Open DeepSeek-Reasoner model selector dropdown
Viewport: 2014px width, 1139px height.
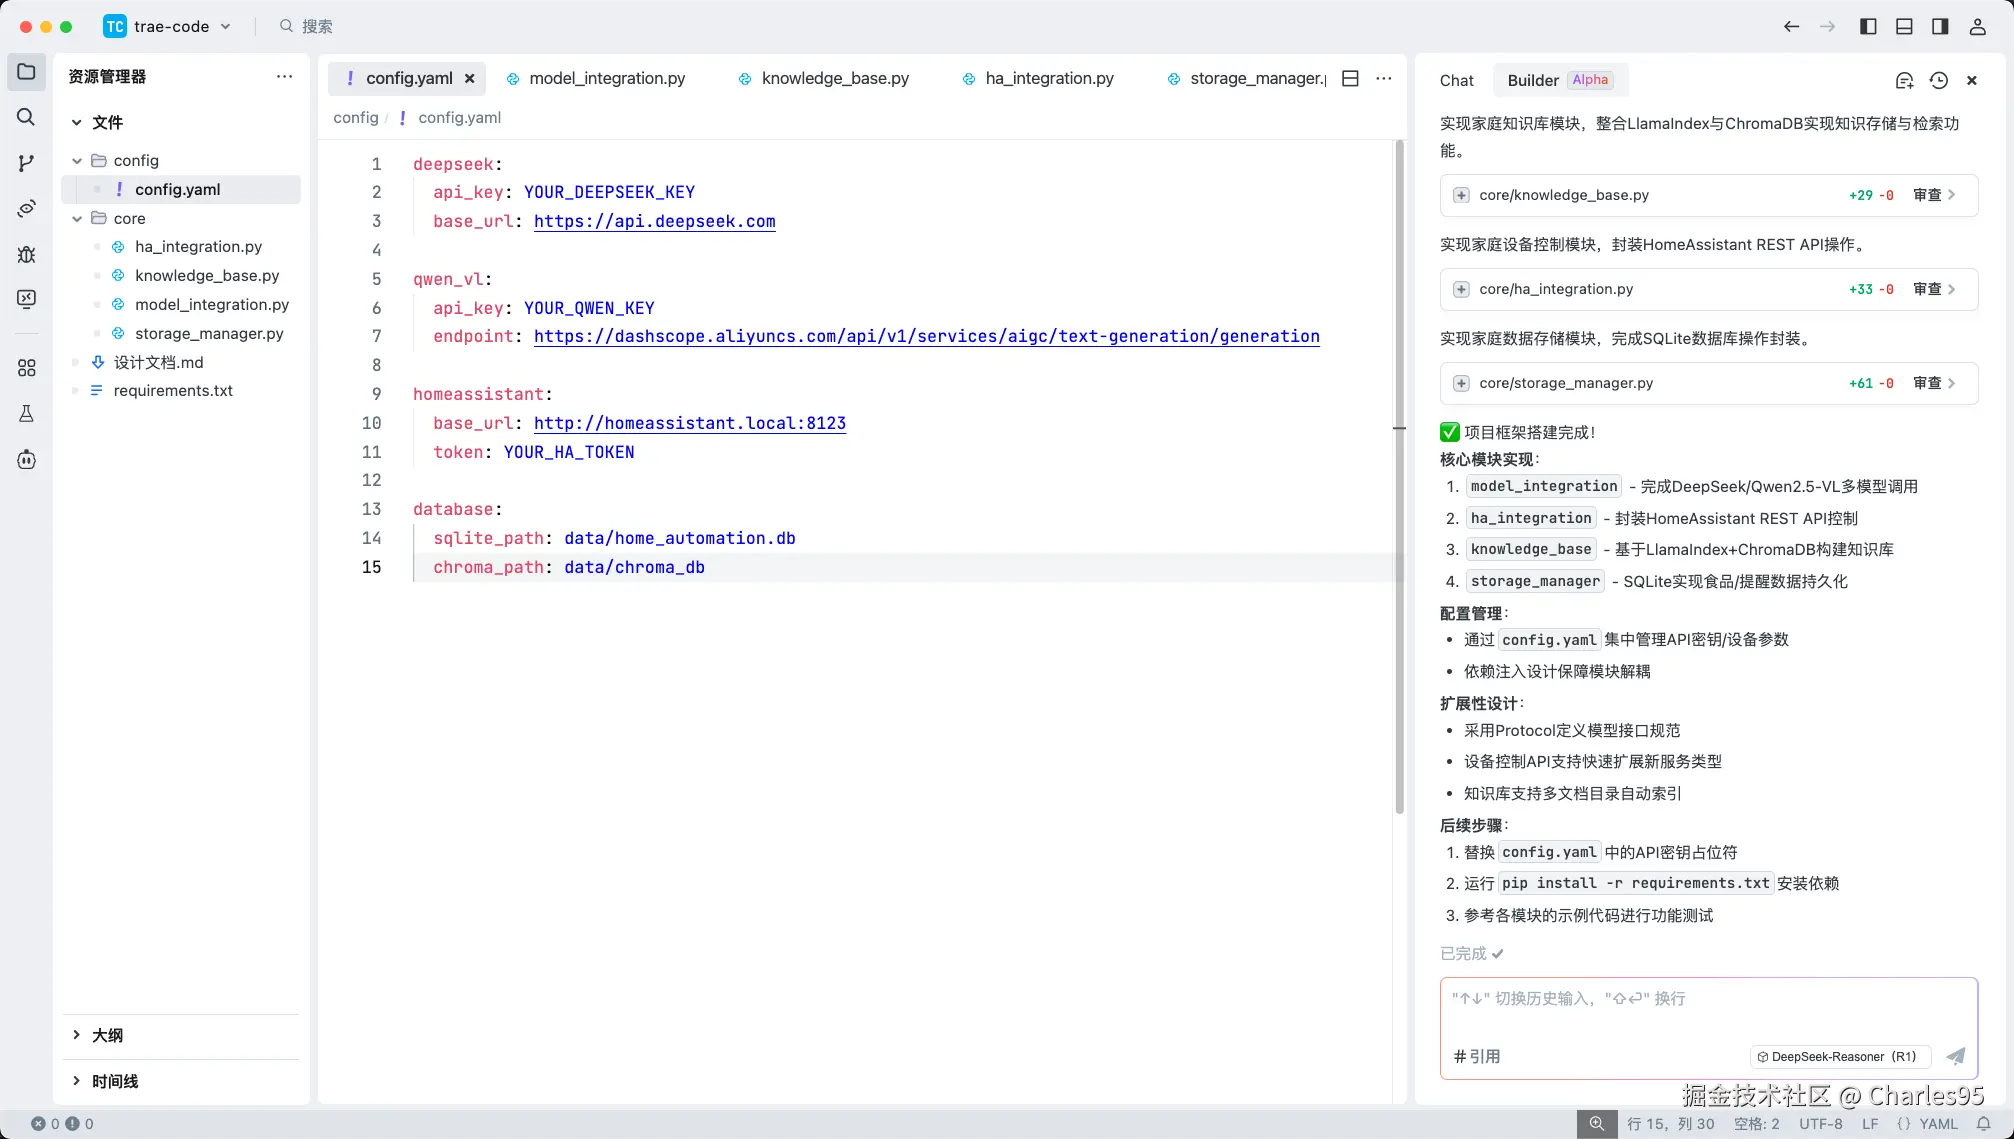[x=1836, y=1056]
